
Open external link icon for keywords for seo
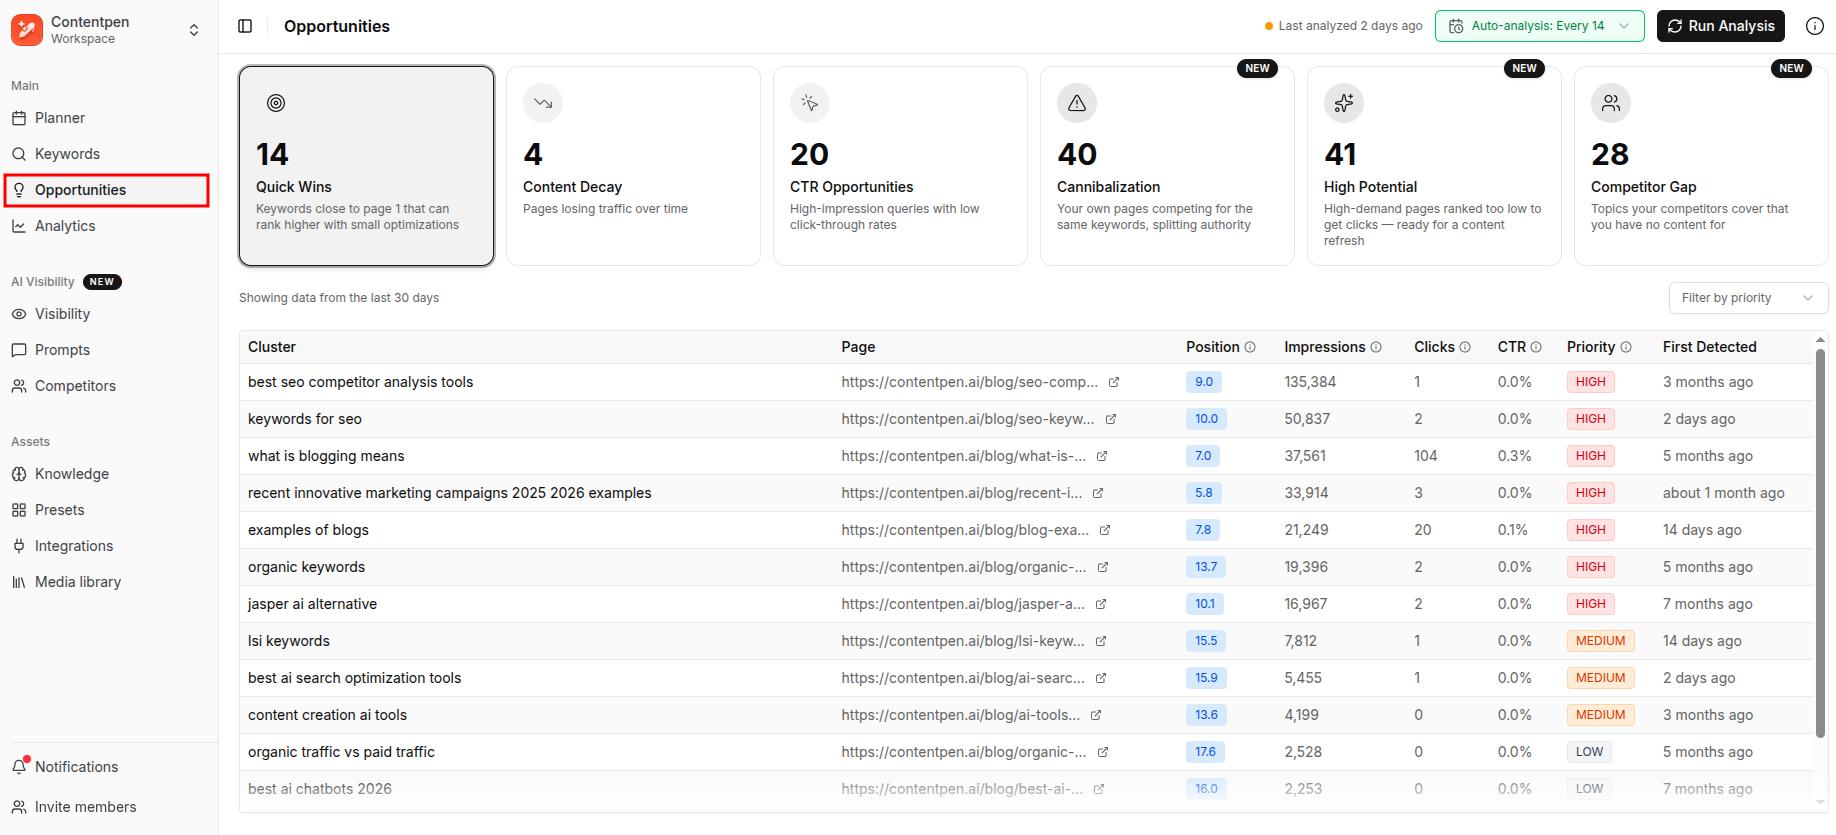click(x=1111, y=419)
